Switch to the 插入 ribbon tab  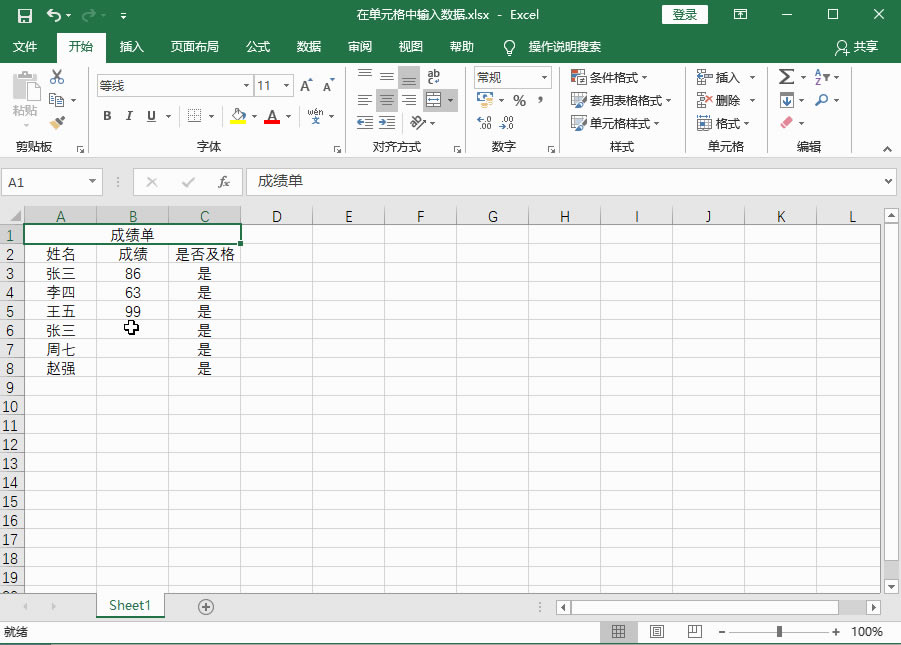click(134, 47)
